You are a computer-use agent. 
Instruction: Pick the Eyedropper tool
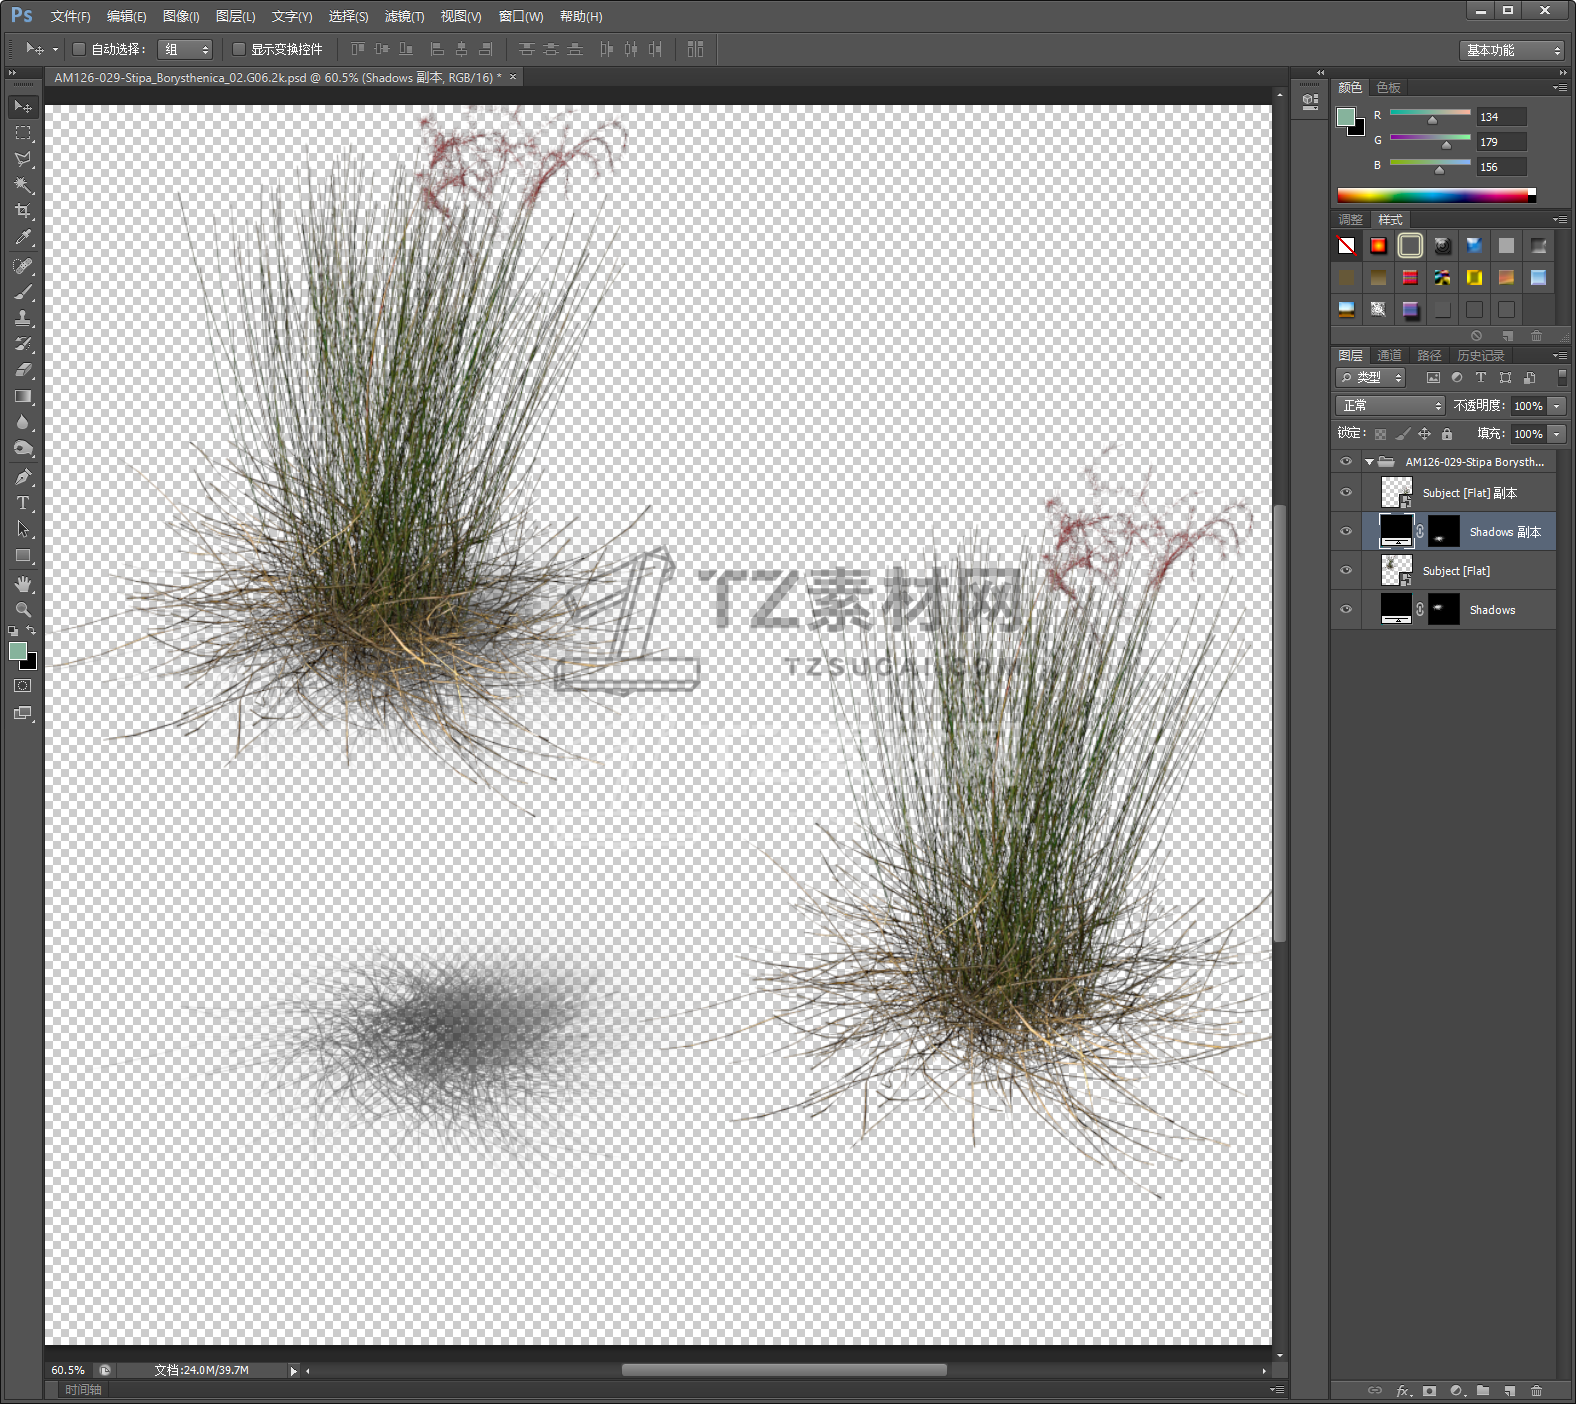(23, 238)
